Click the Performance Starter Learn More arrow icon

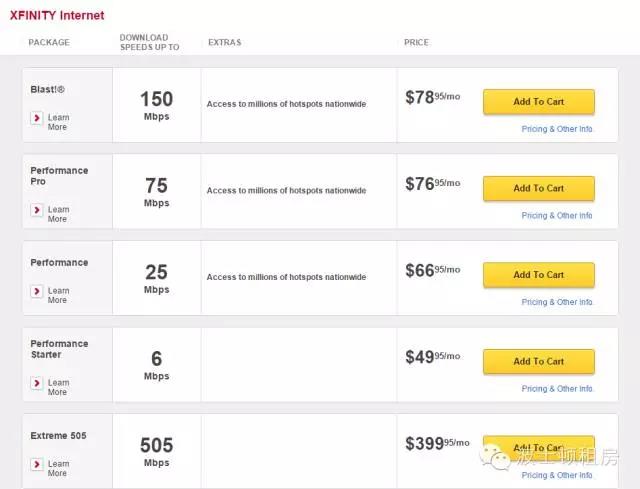pos(37,383)
